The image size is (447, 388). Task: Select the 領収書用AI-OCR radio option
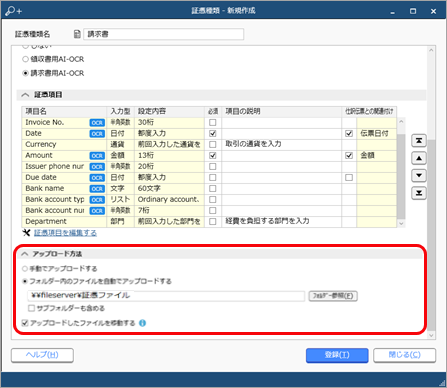[25, 59]
